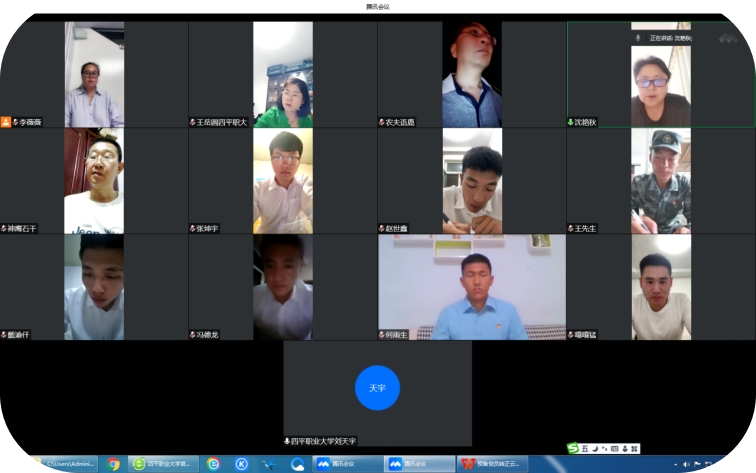Select the 赵世鑫 video tile
Image resolution: width=756 pixels, height=473 pixels.
pos(472,181)
